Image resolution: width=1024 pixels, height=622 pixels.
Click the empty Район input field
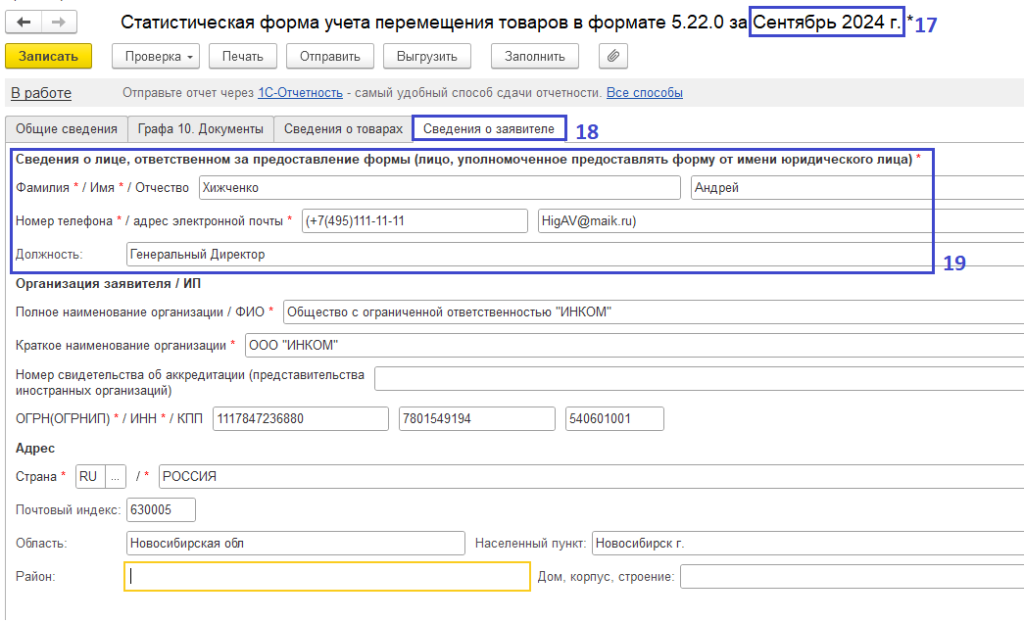(x=327, y=577)
